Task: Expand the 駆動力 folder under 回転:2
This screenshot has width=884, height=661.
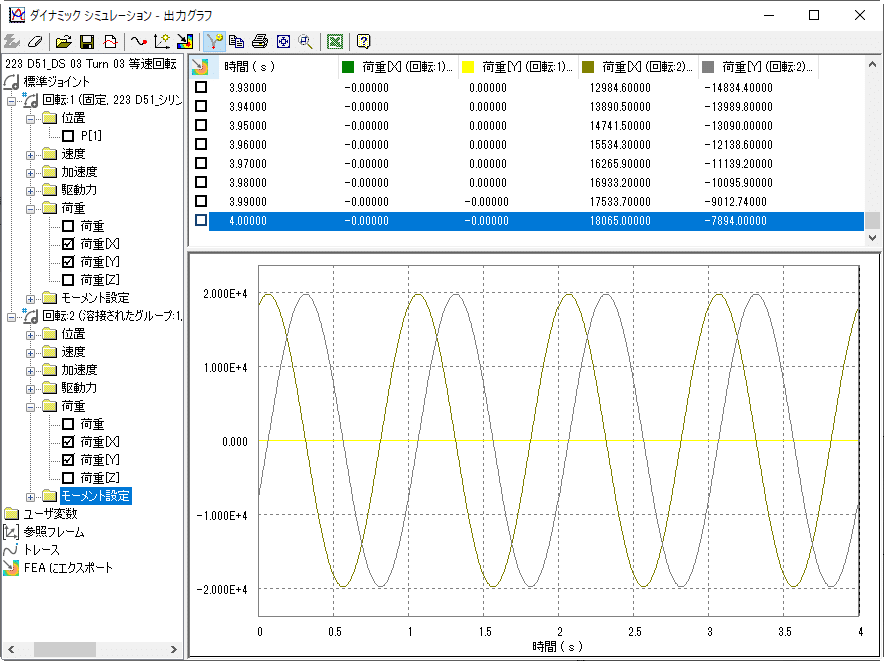Action: [x=31, y=388]
